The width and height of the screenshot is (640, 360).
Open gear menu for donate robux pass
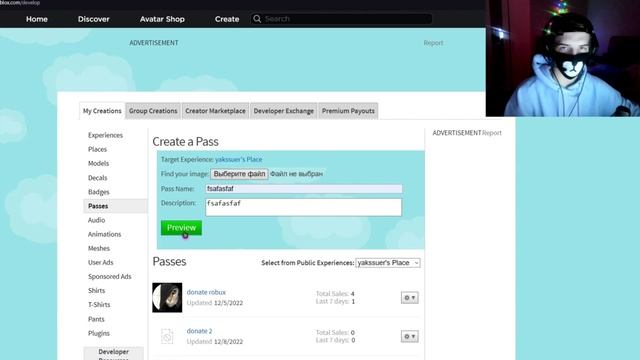click(x=409, y=298)
